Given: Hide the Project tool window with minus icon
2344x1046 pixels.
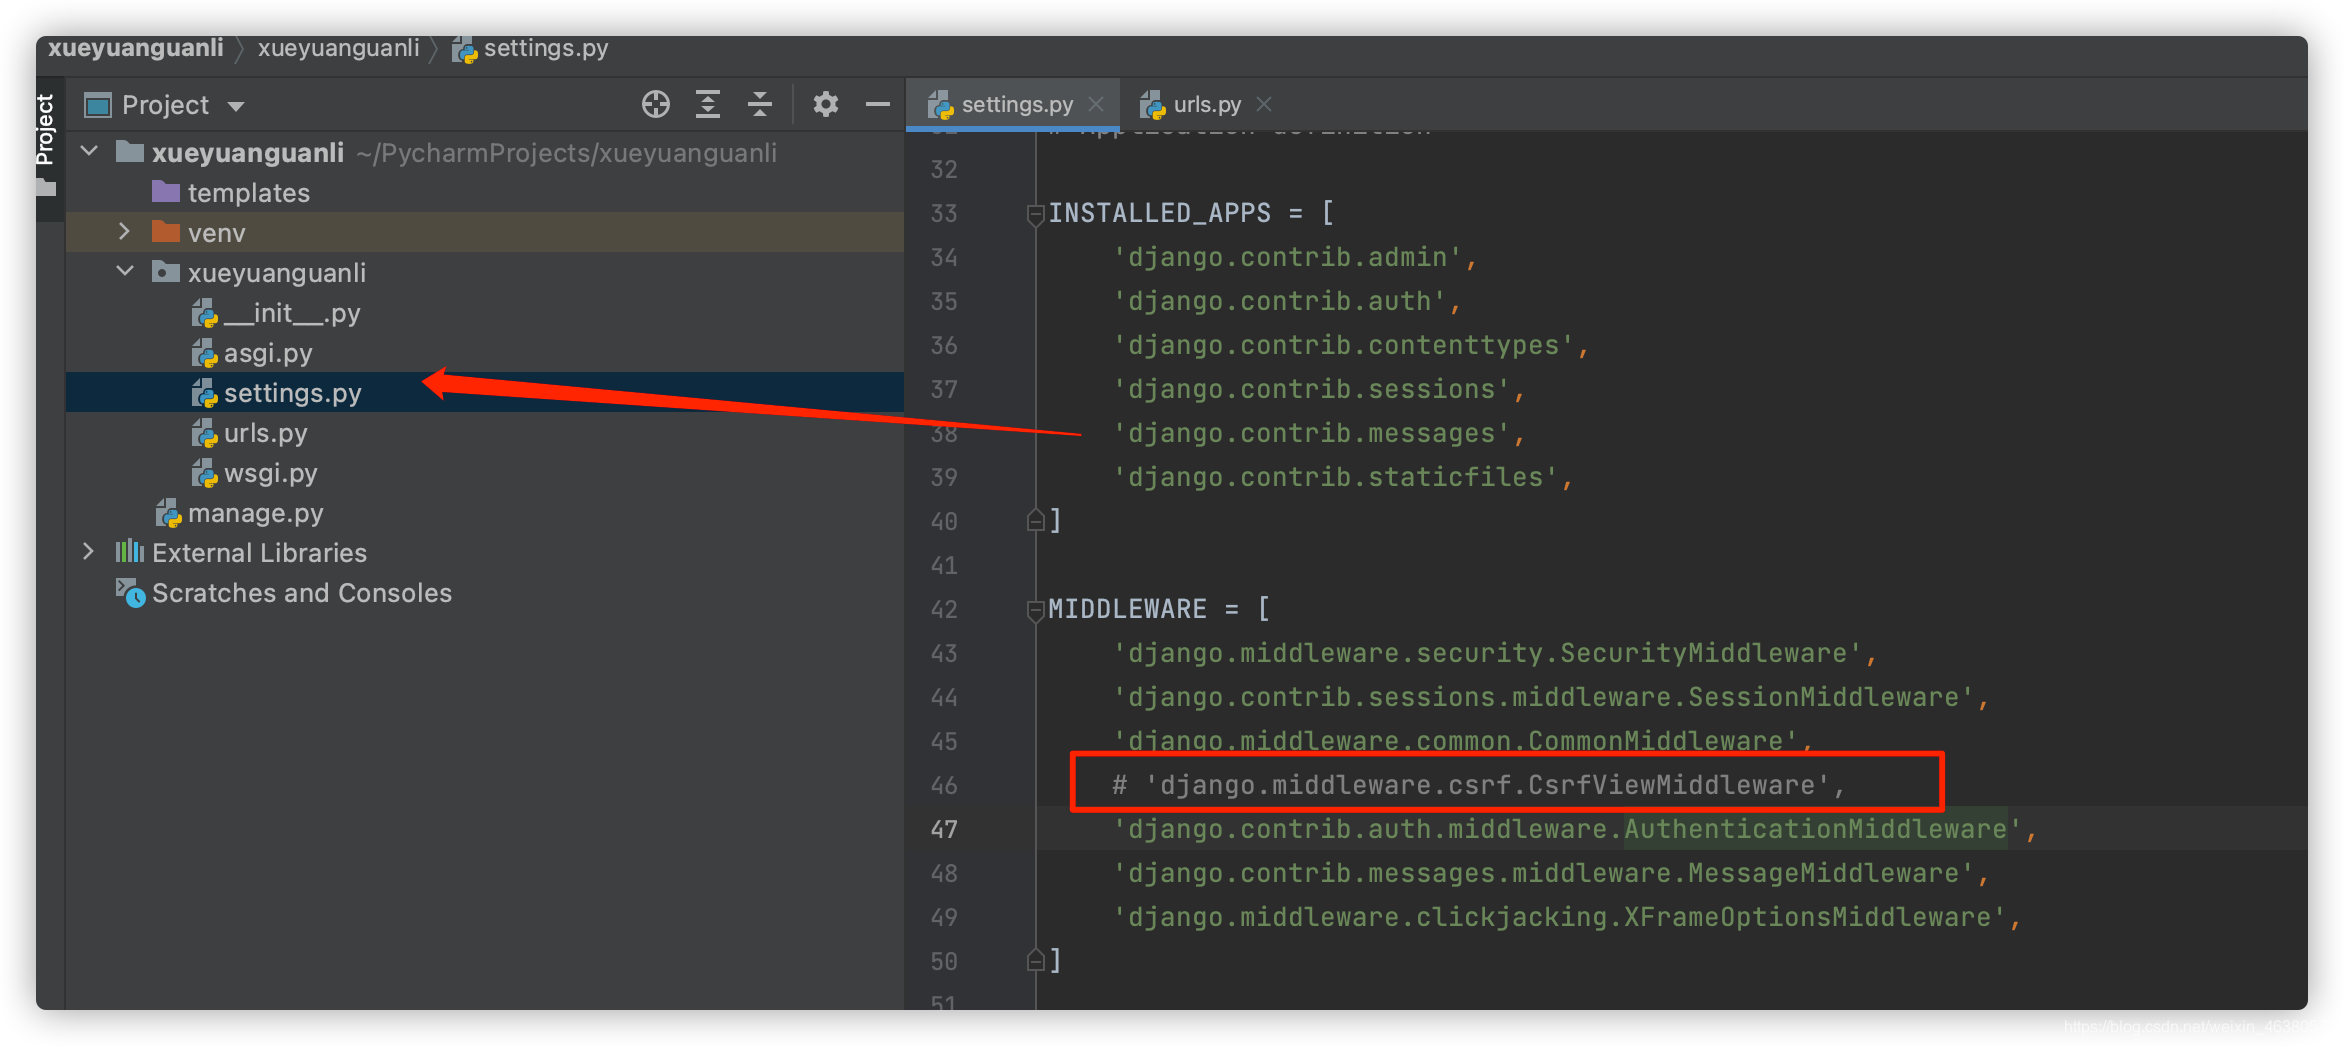Looking at the screenshot, I should click(877, 104).
